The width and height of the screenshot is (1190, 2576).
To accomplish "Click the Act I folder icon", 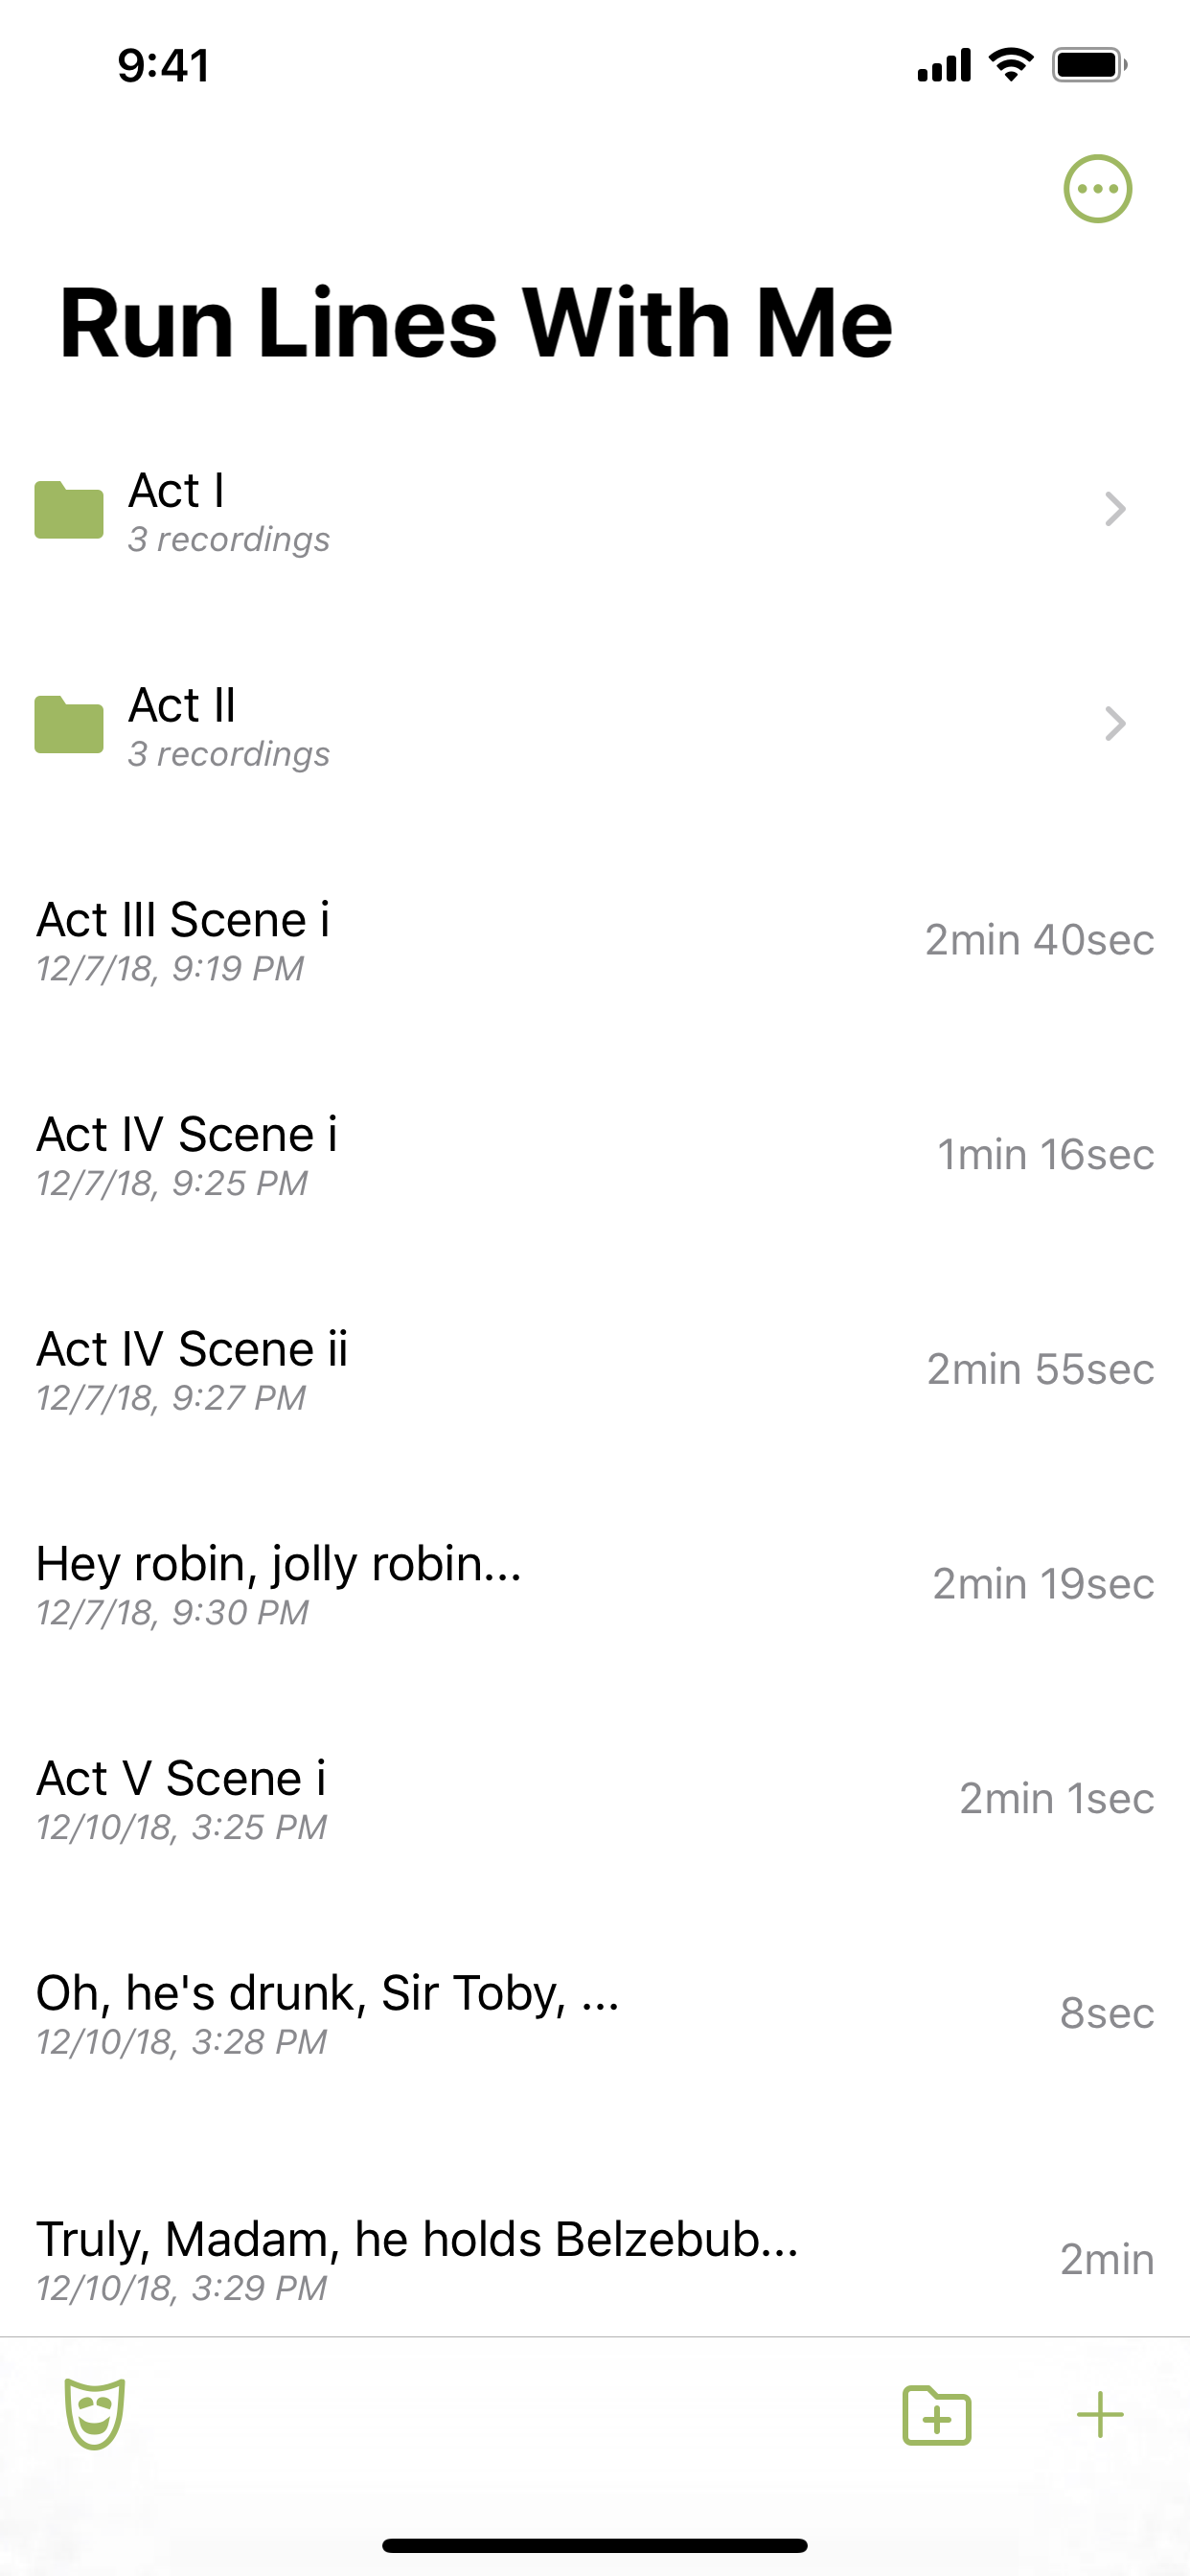I will coord(69,510).
